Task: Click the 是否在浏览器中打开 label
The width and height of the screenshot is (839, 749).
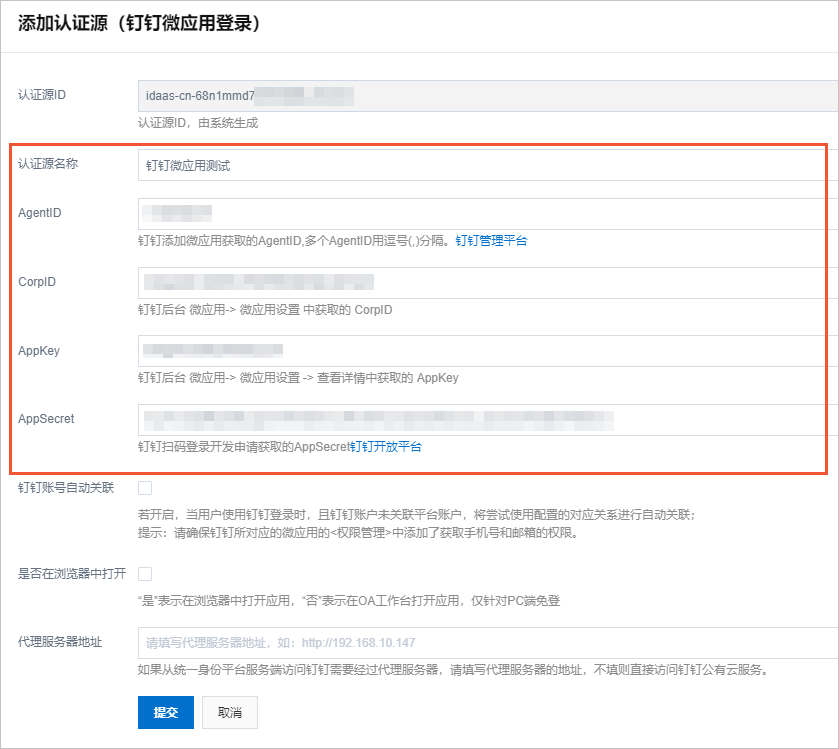Action: click(x=72, y=574)
